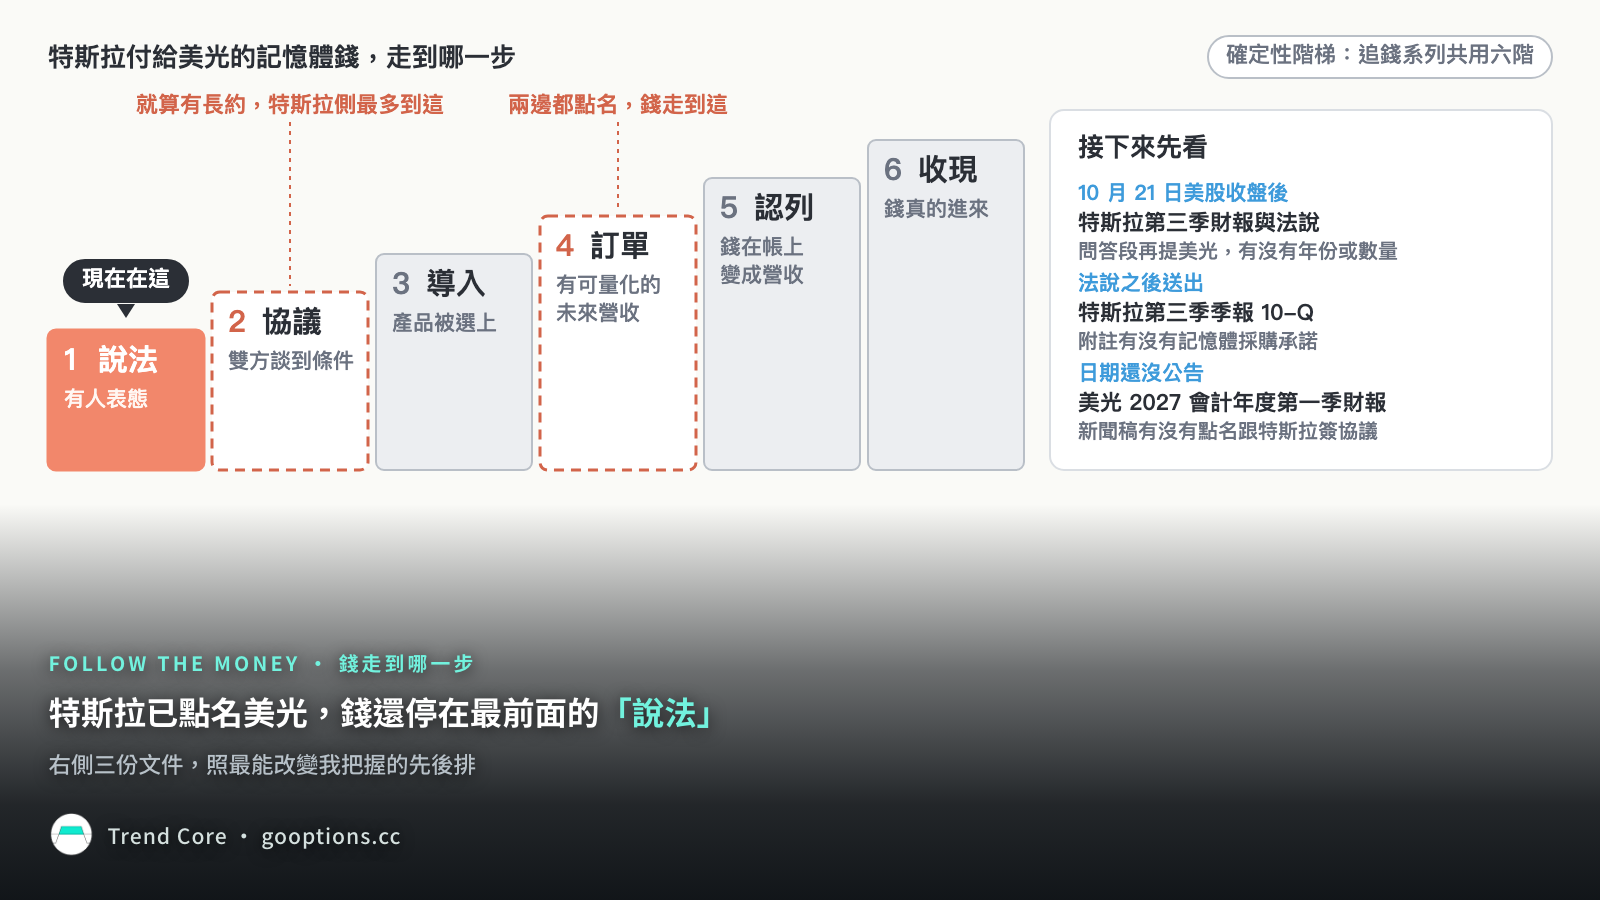Click the blue label "日期還沒公告"
The width and height of the screenshot is (1600, 900).
point(1141,373)
